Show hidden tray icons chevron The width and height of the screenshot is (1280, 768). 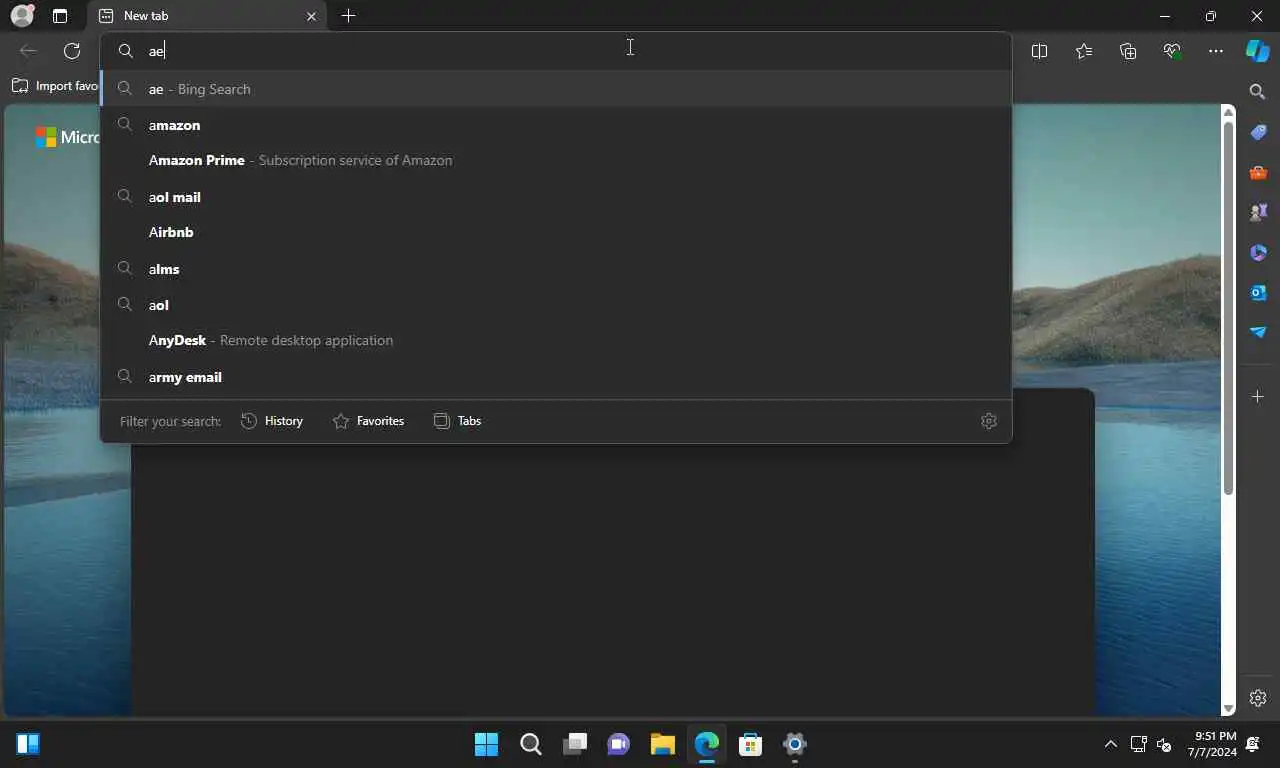click(x=1111, y=744)
